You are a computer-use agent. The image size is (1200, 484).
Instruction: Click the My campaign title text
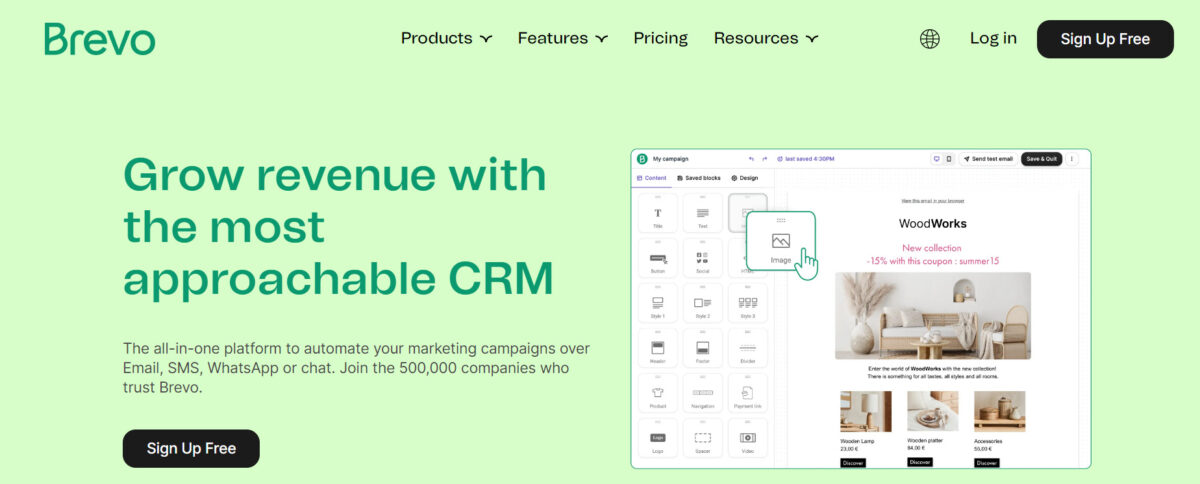click(x=671, y=159)
